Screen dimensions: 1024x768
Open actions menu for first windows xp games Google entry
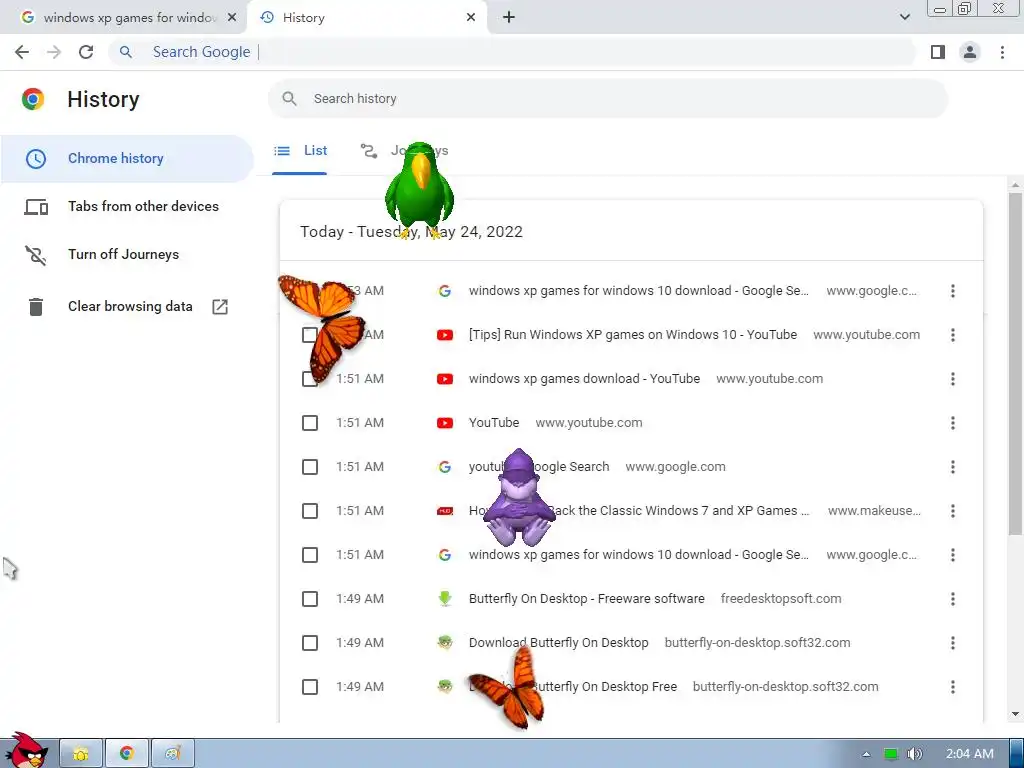click(x=953, y=291)
